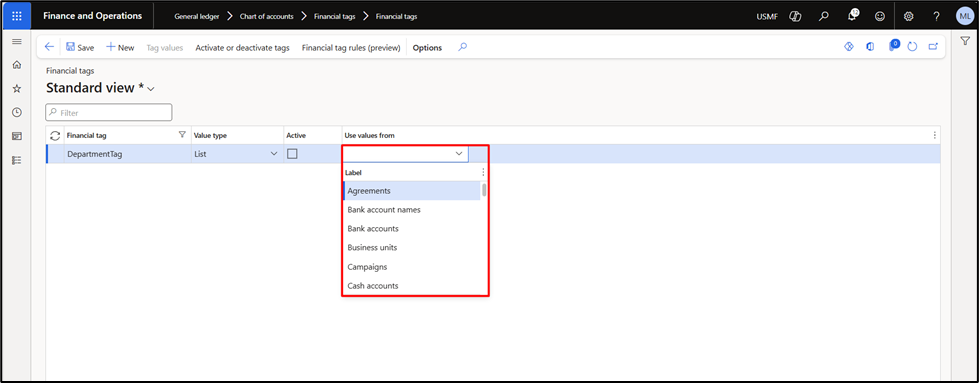Collapse the Use values from dropdown arrow
This screenshot has height=383, width=979.
click(459, 154)
